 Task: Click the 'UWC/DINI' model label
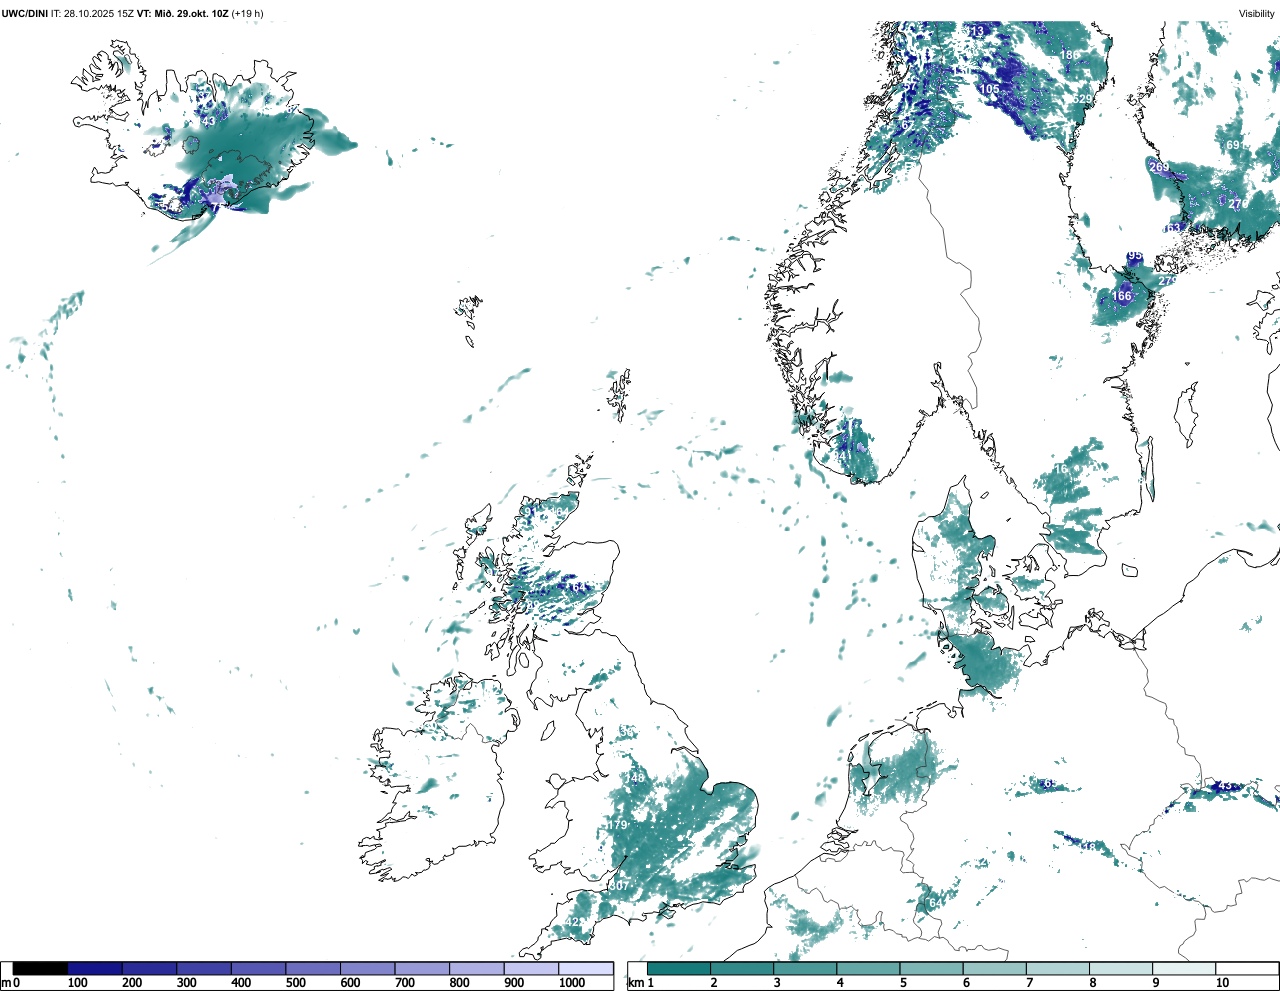[25, 14]
